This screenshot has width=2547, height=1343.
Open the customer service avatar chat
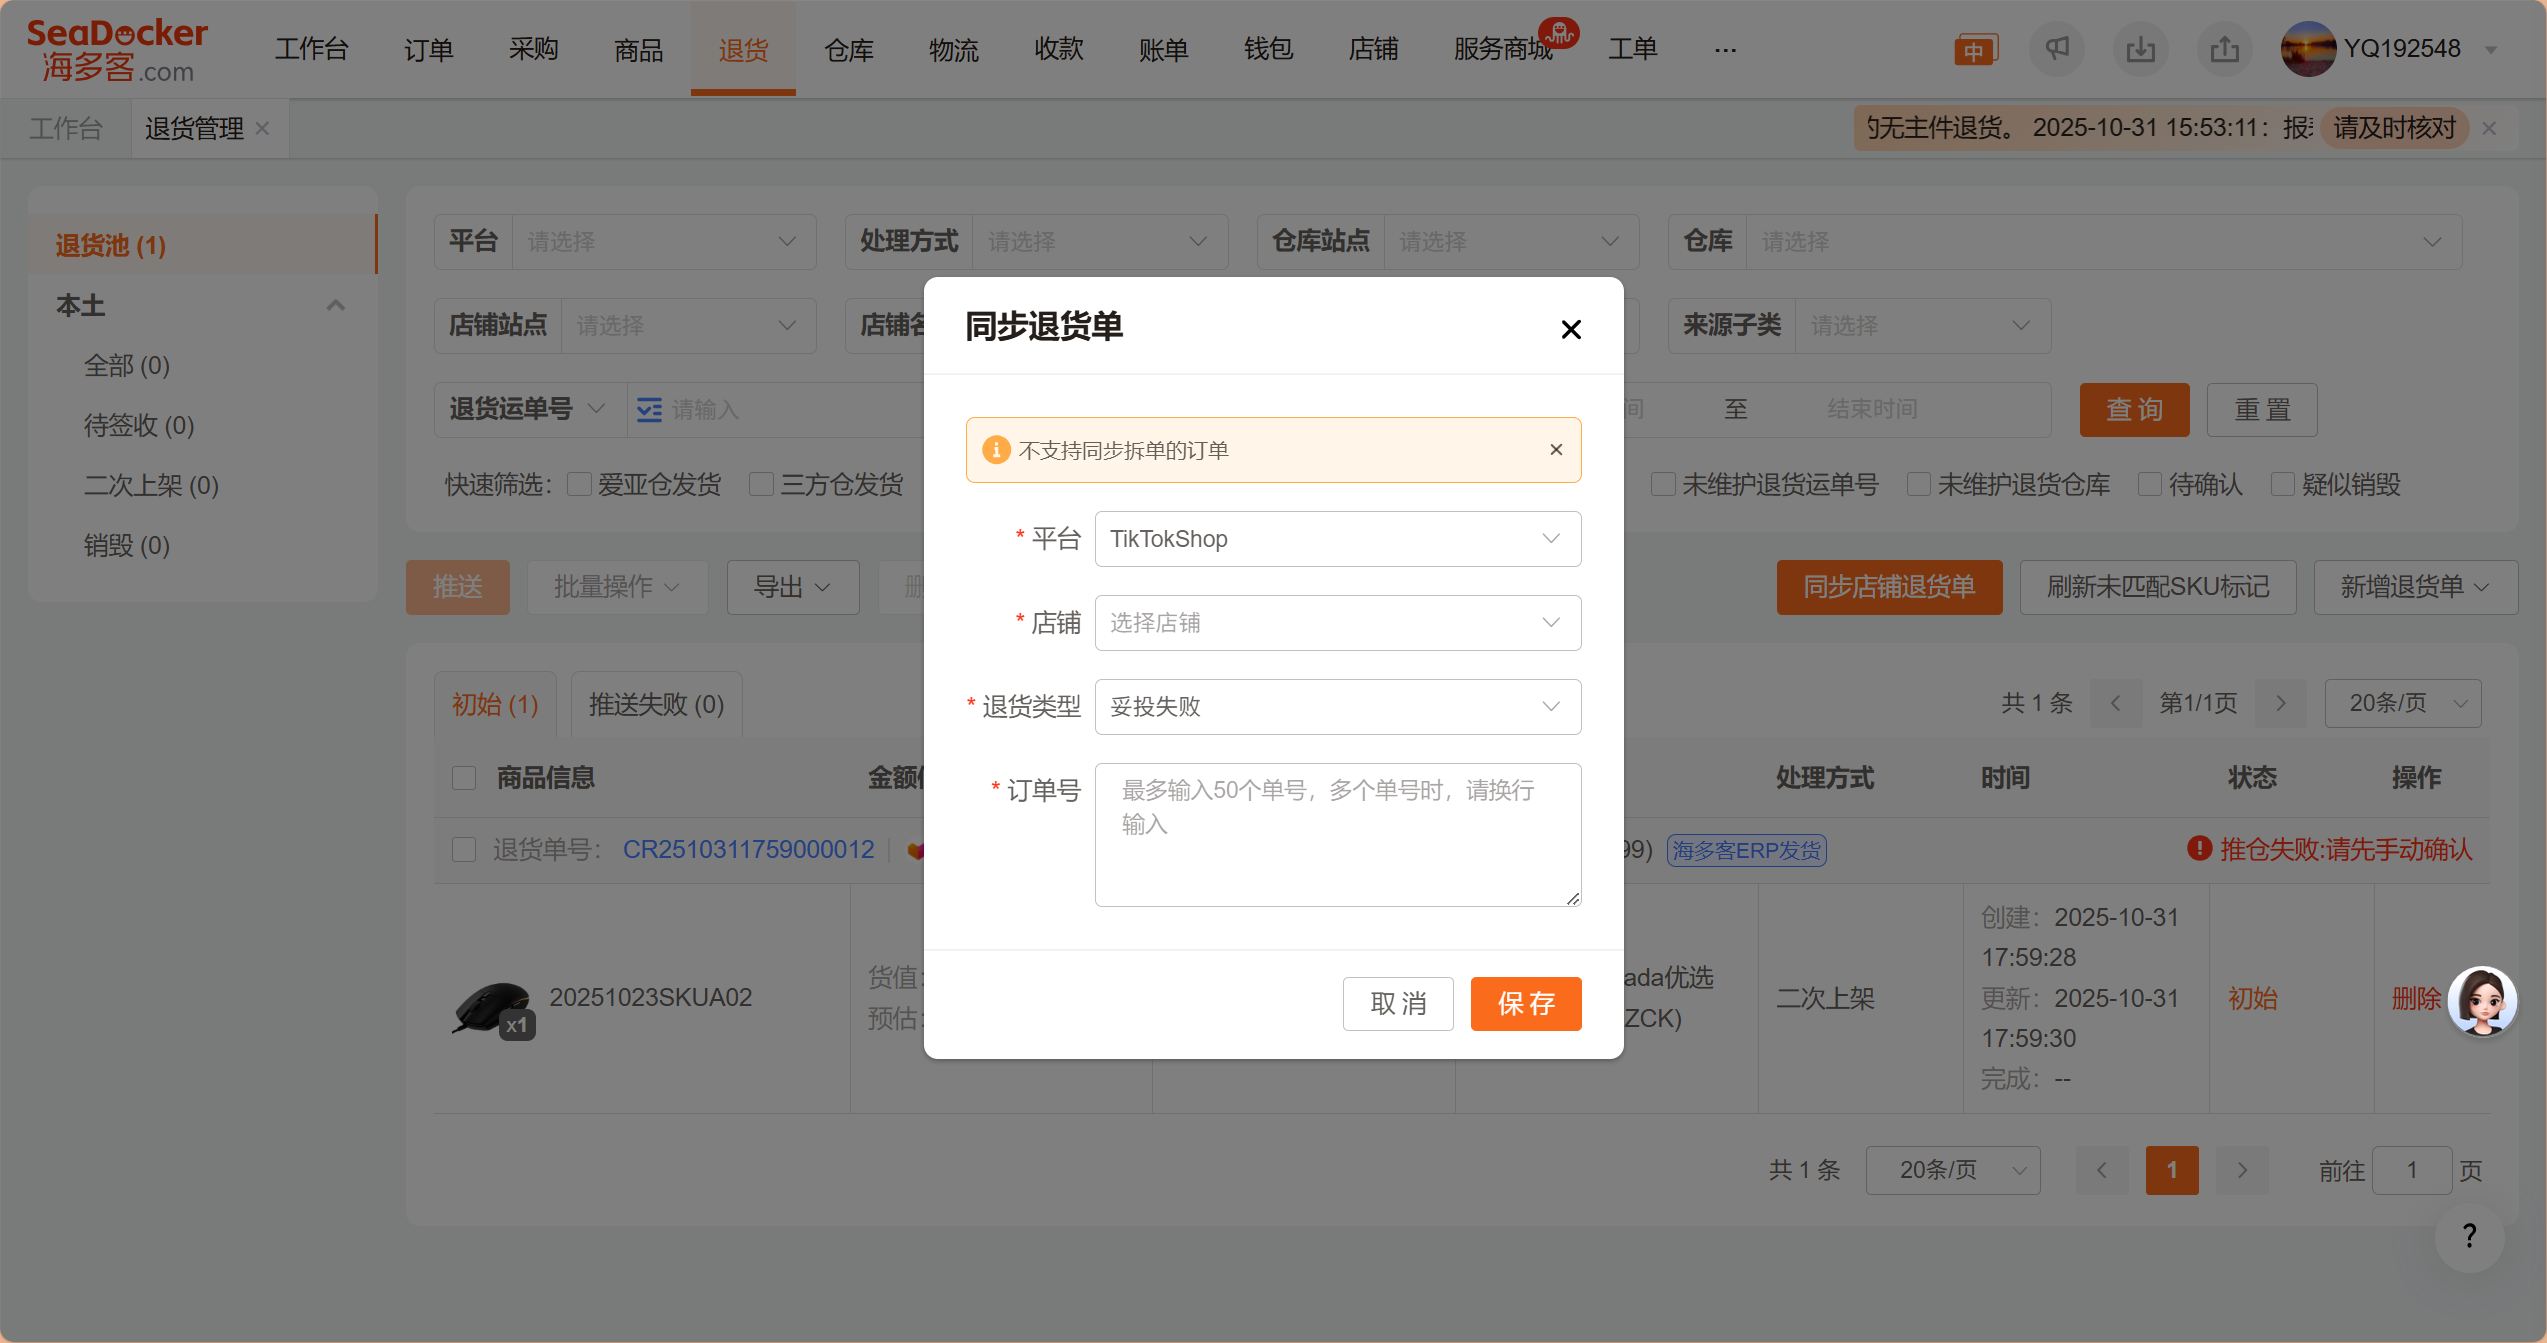click(x=2481, y=1000)
